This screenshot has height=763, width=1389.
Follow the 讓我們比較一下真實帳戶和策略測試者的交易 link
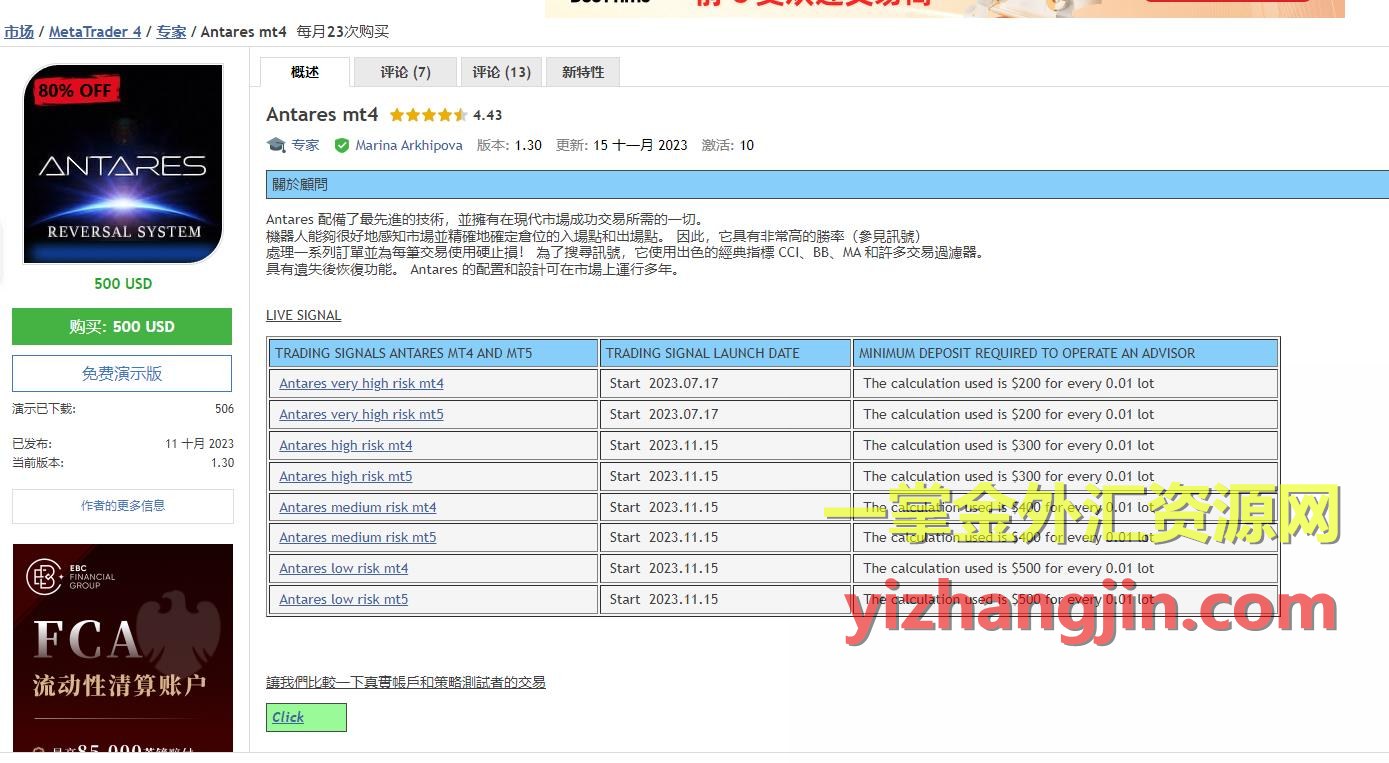(x=406, y=683)
